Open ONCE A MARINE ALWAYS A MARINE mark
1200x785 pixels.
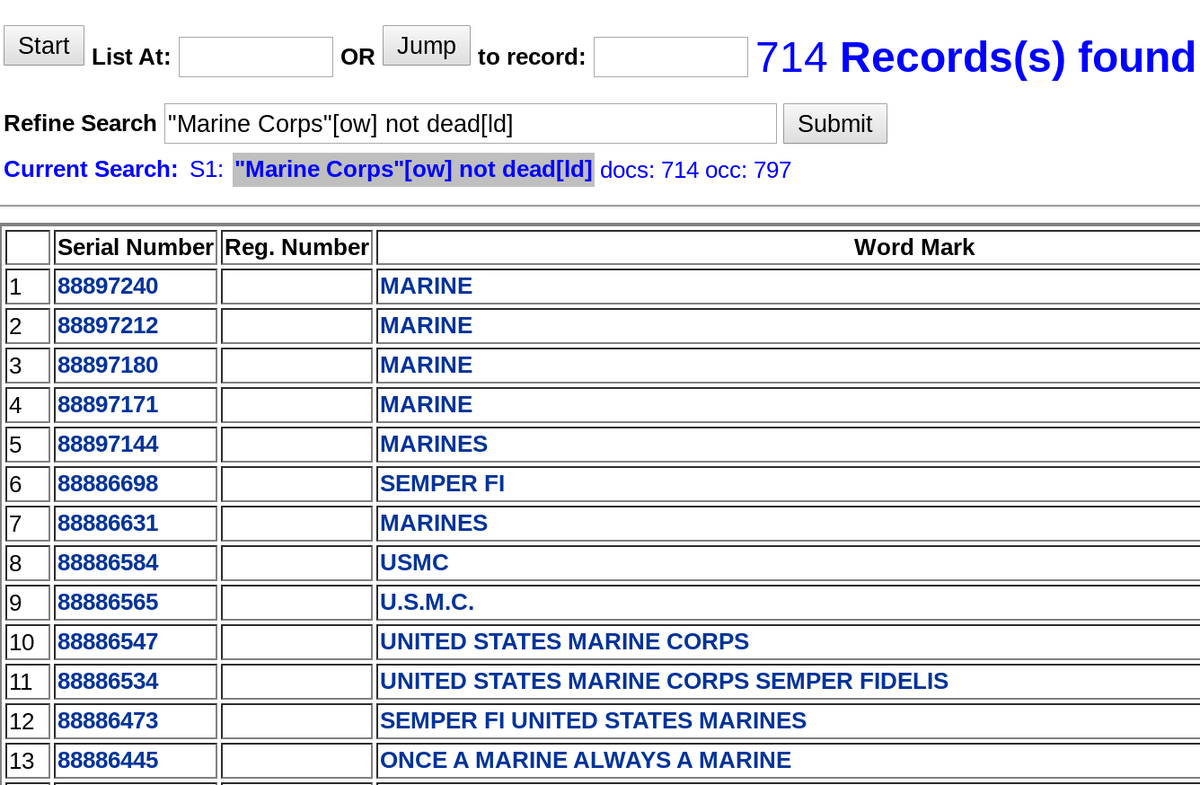click(585, 760)
